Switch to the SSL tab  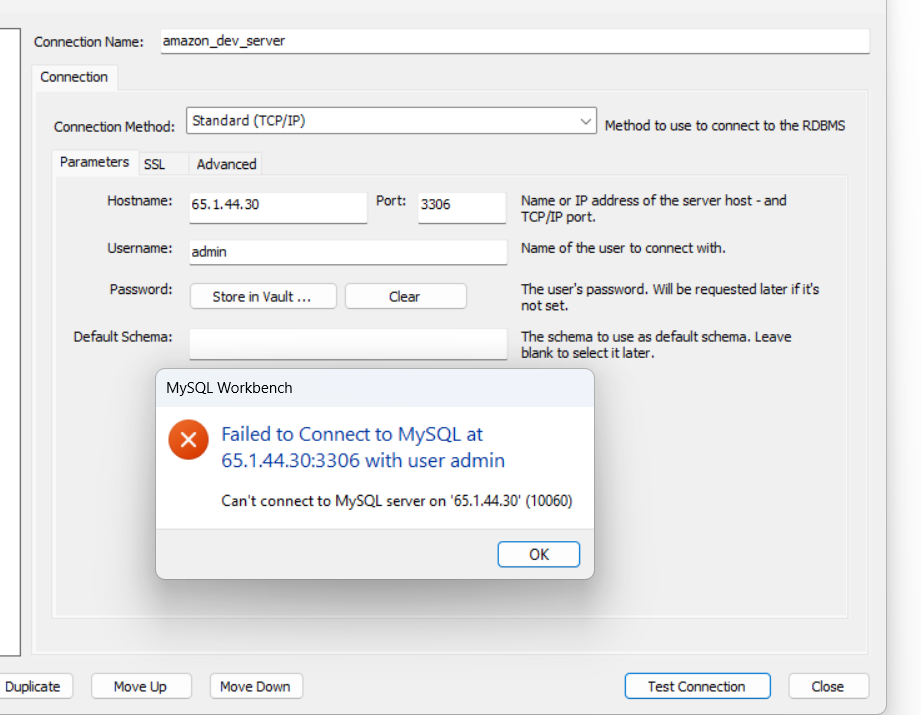click(x=154, y=164)
